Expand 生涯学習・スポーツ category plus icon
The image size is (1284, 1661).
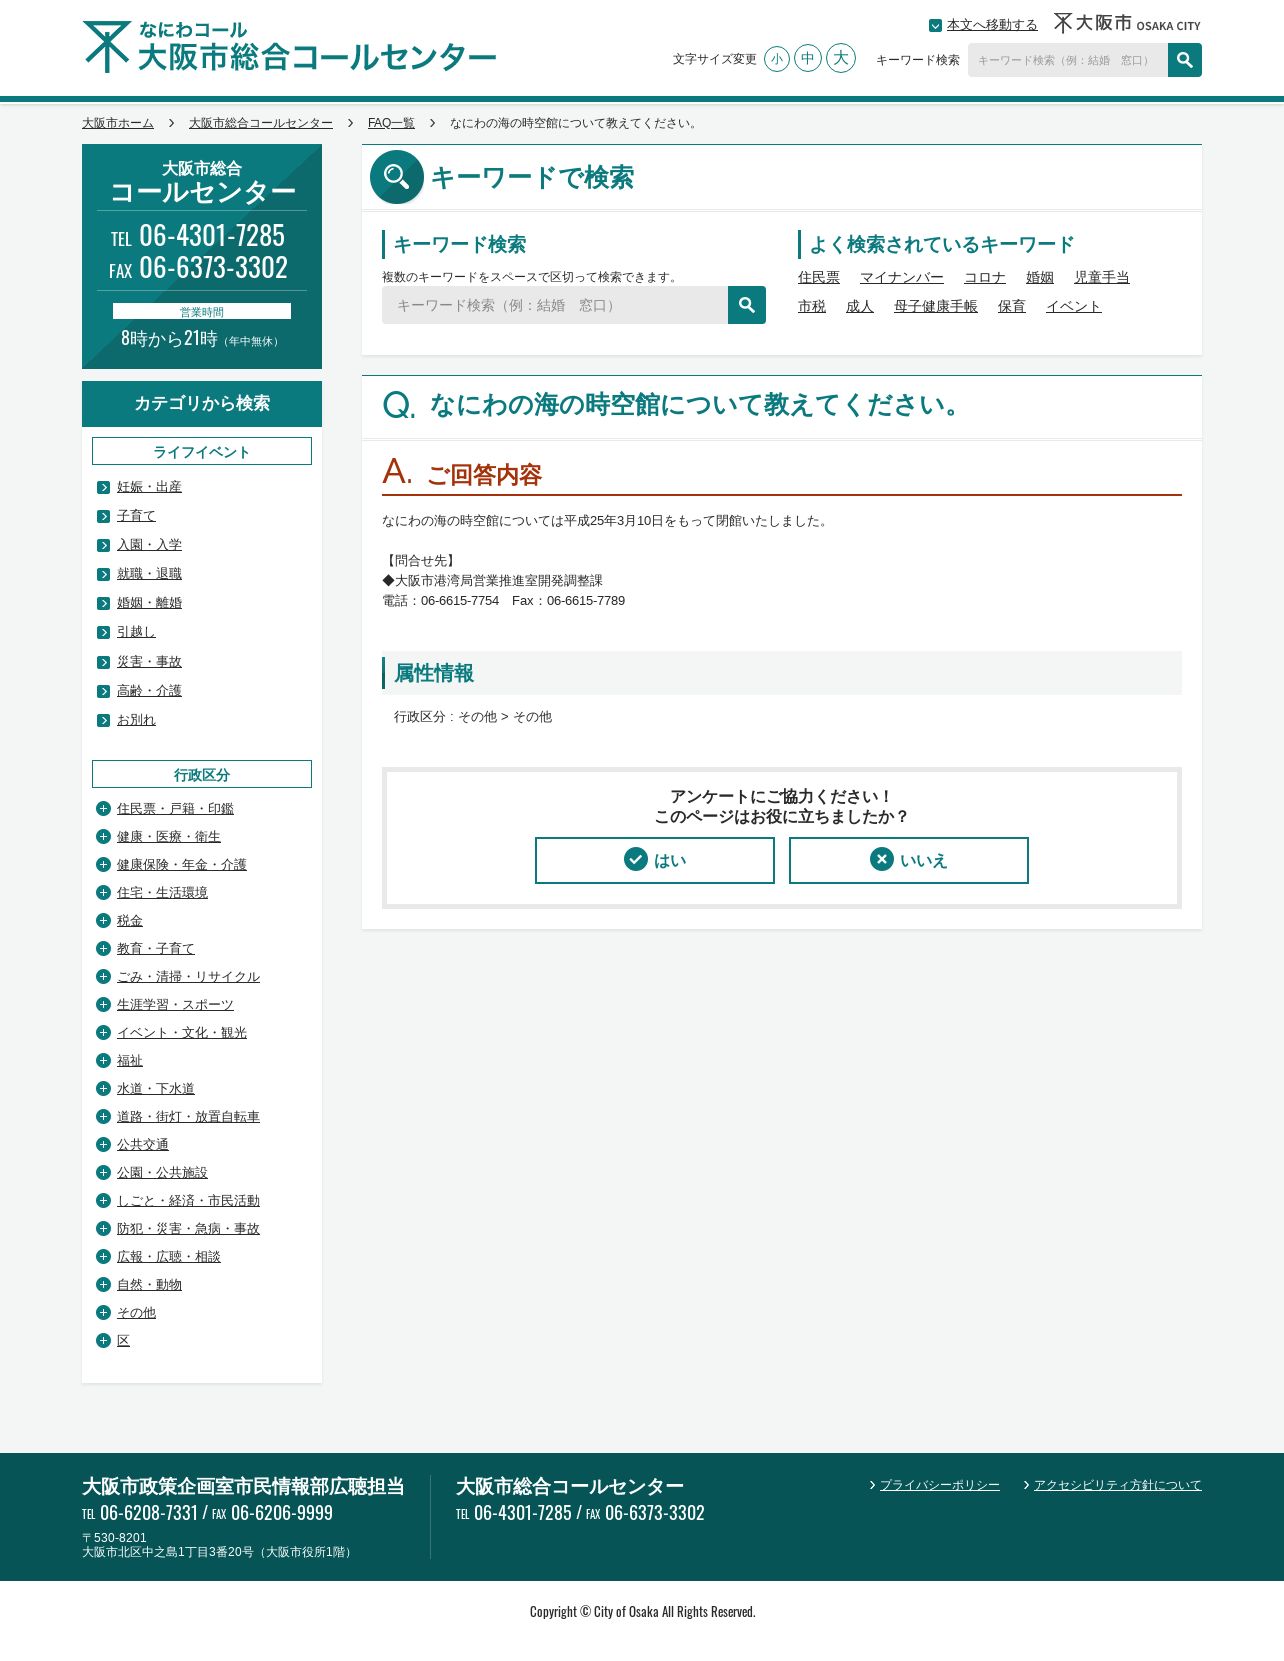point(103,1004)
